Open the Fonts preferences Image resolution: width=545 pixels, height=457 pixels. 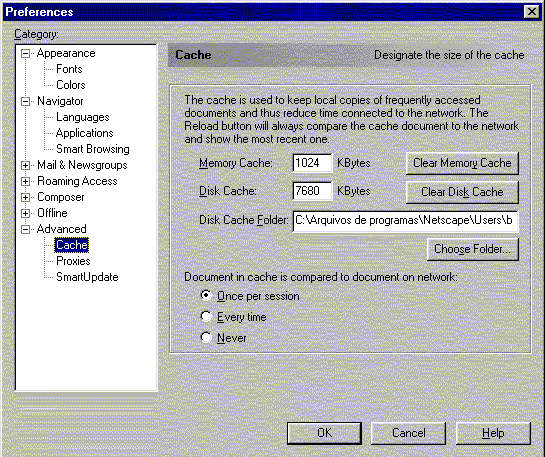point(69,69)
